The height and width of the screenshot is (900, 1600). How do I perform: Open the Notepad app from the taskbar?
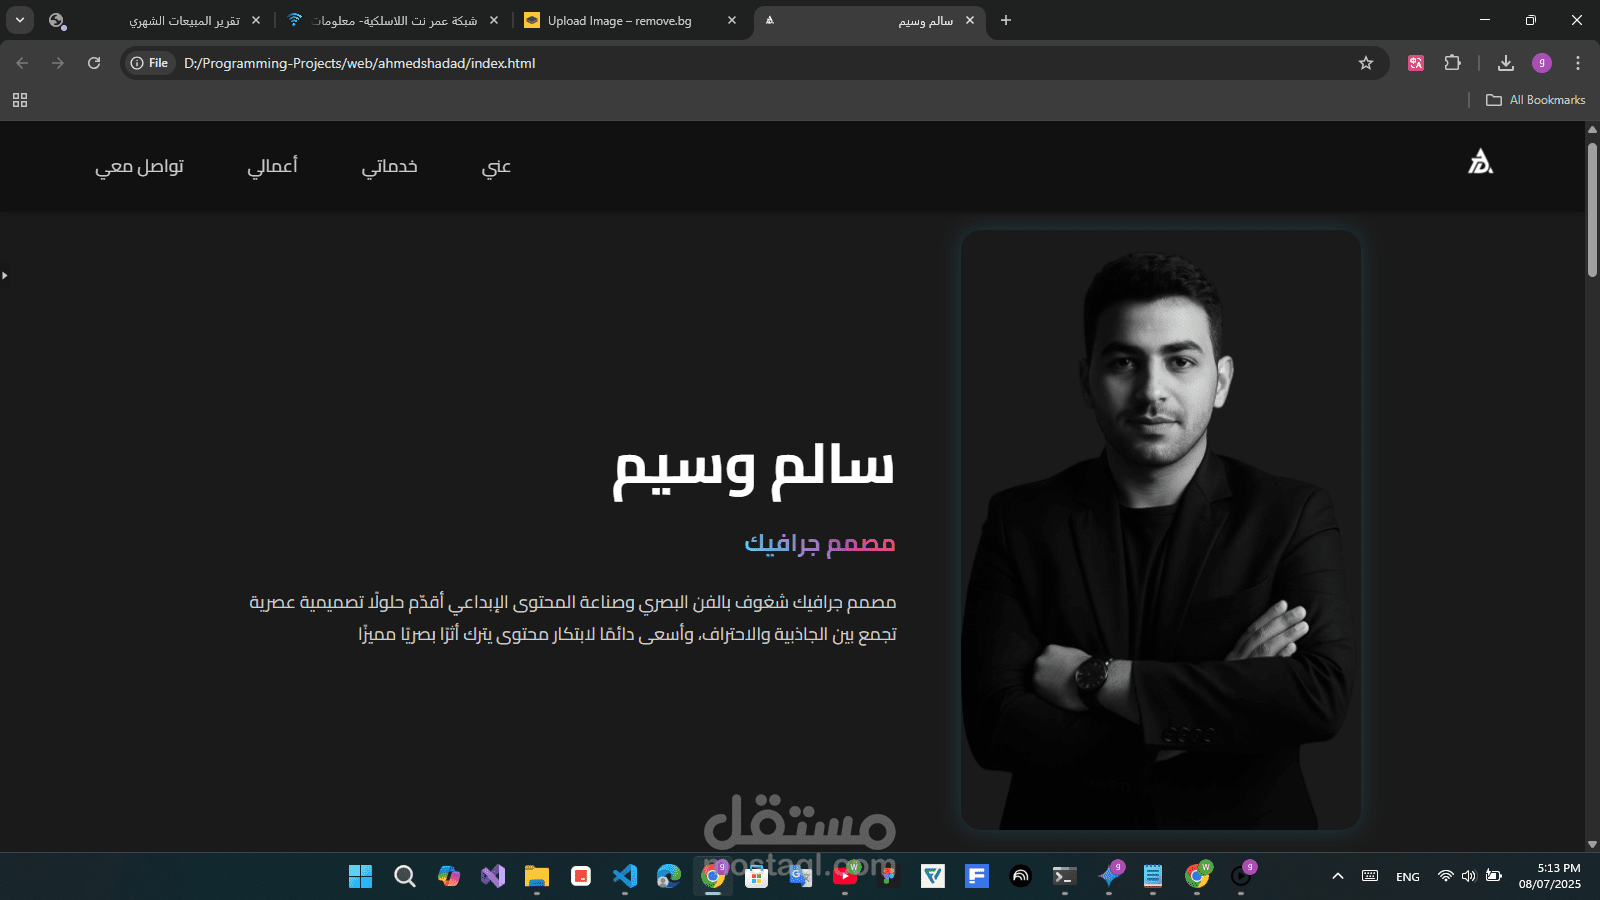pos(1153,876)
